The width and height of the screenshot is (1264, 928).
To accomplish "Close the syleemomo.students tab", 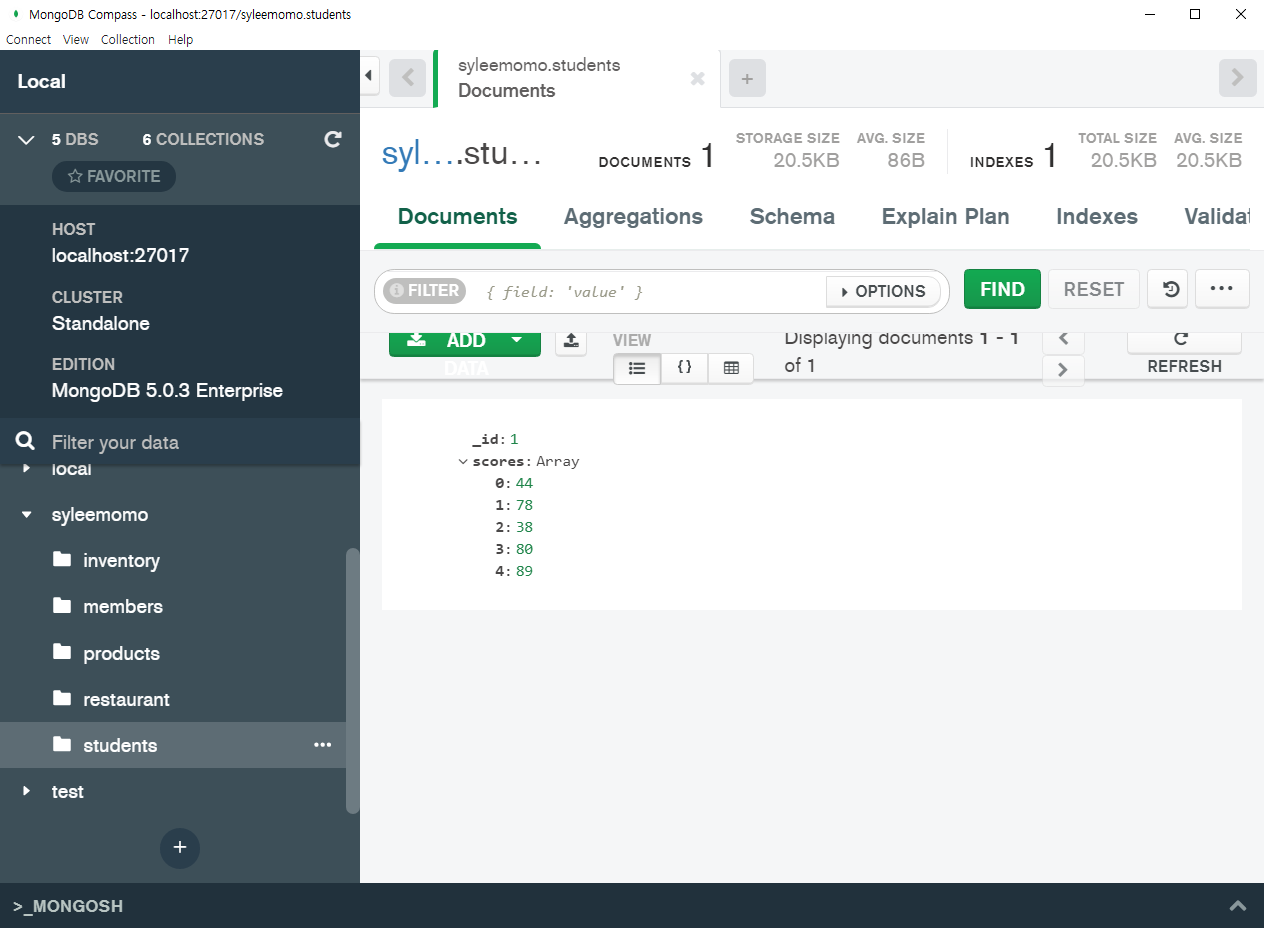I will point(698,78).
